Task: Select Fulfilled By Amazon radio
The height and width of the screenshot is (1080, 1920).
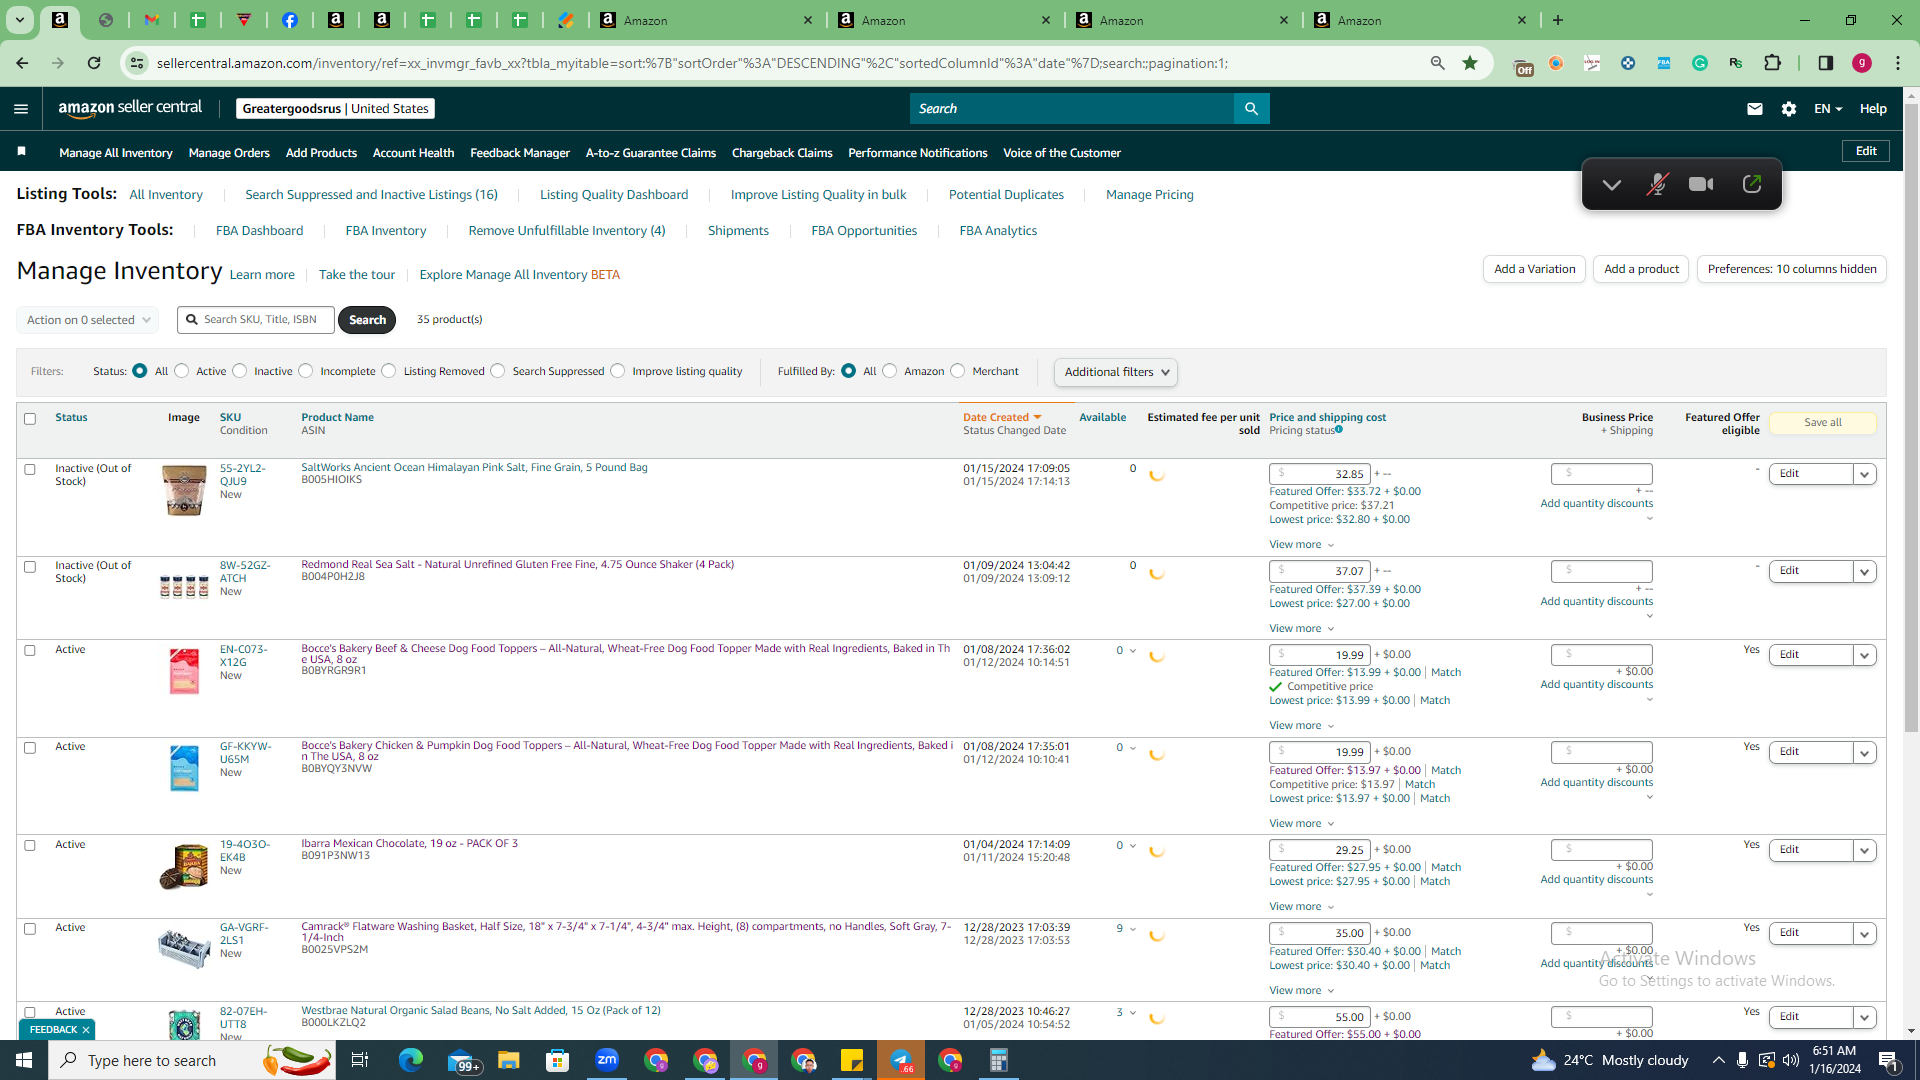Action: pyautogui.click(x=890, y=371)
